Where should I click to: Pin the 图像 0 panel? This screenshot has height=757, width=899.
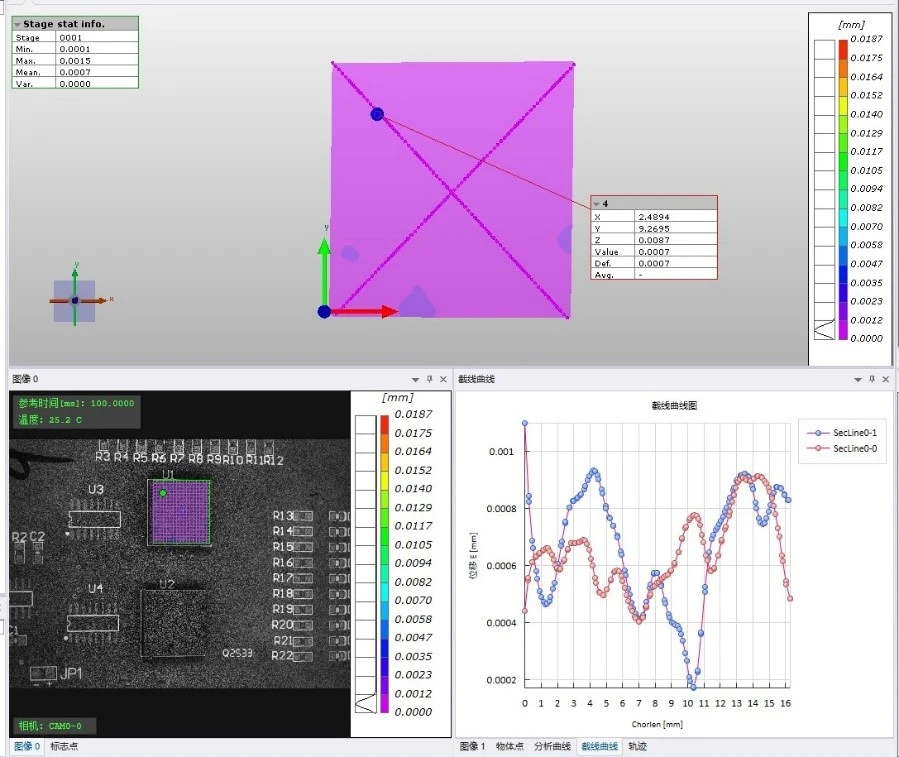click(x=429, y=379)
